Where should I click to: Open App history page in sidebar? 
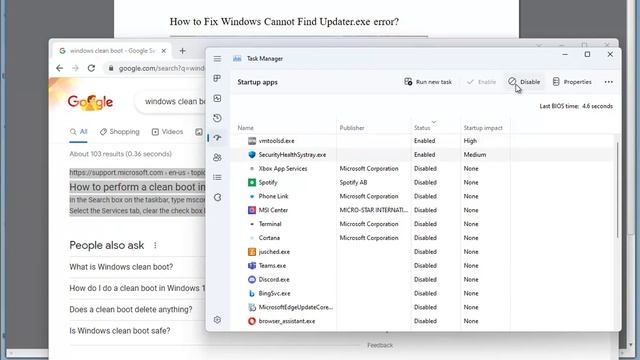click(x=217, y=118)
